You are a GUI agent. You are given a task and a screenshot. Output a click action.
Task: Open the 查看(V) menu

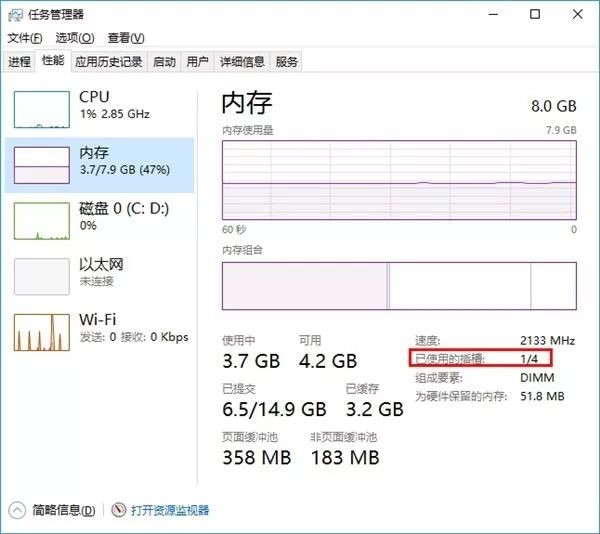(x=126, y=38)
